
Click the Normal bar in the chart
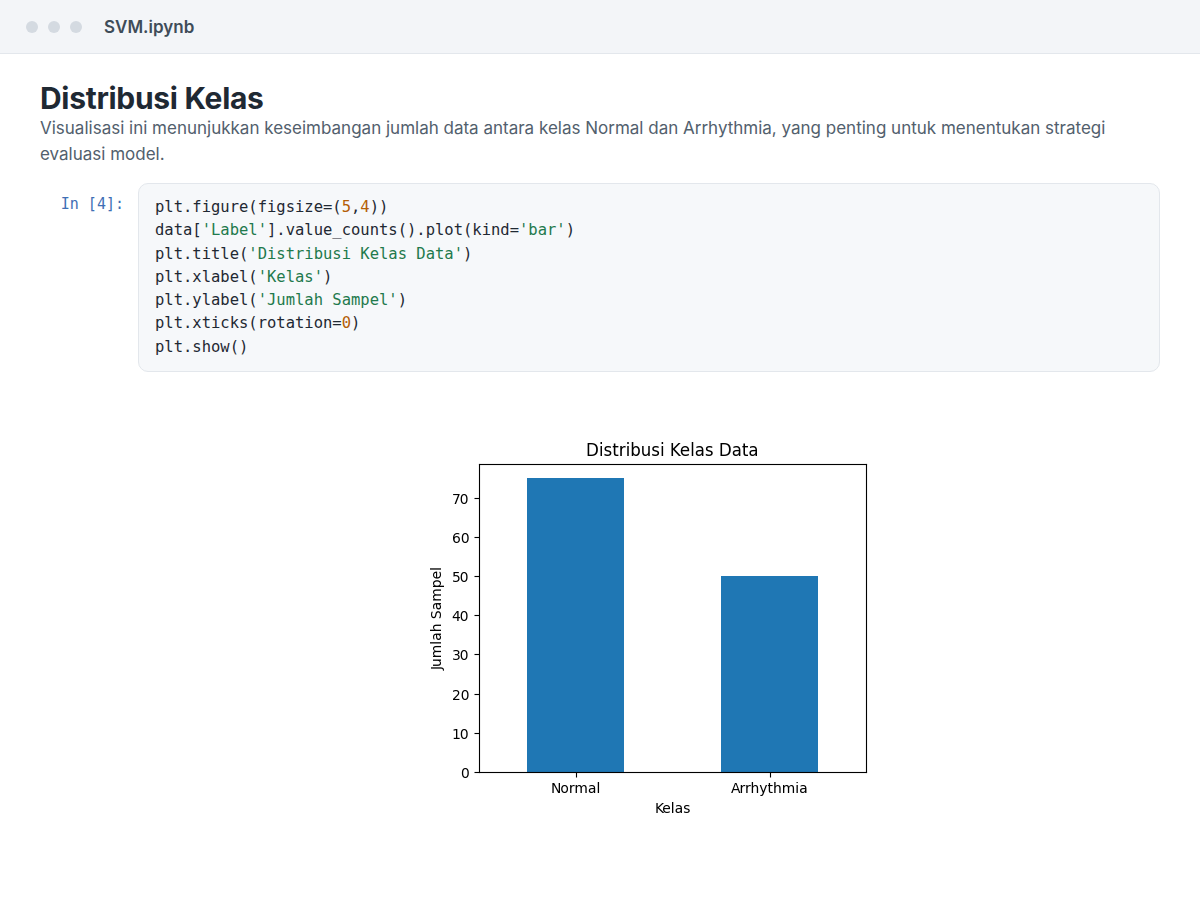point(575,625)
